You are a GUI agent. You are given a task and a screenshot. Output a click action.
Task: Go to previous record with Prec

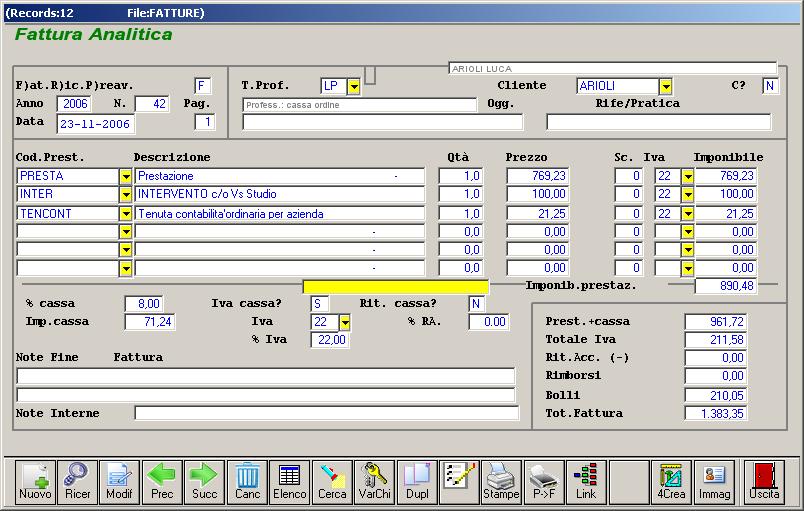(162, 482)
